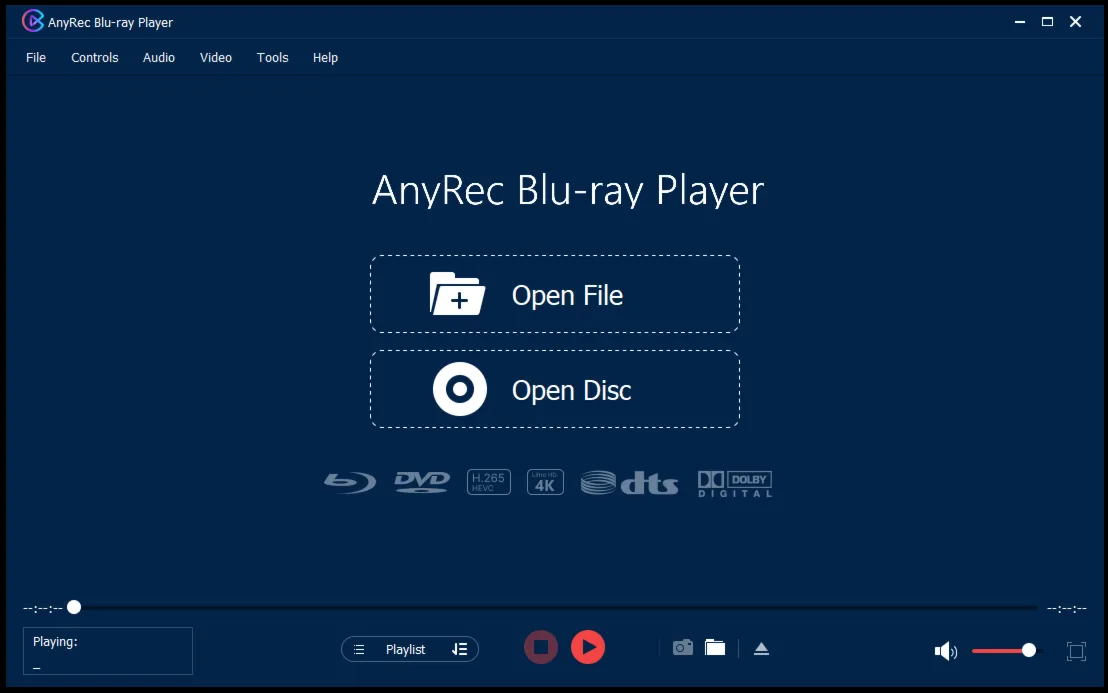This screenshot has width=1108, height=693.
Task: Click the playlist list icon
Action: (359, 649)
